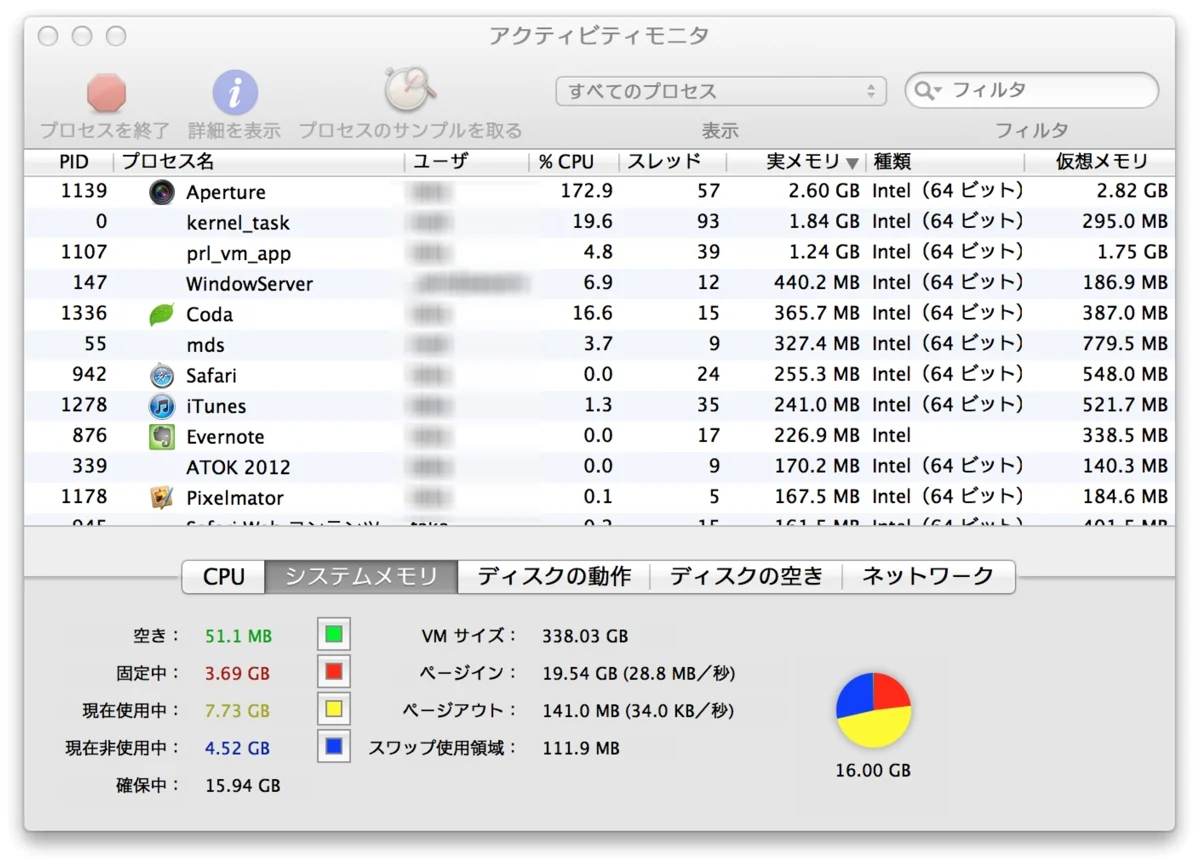Select the green Coda leaf icon
The image size is (1200, 866).
click(162, 314)
